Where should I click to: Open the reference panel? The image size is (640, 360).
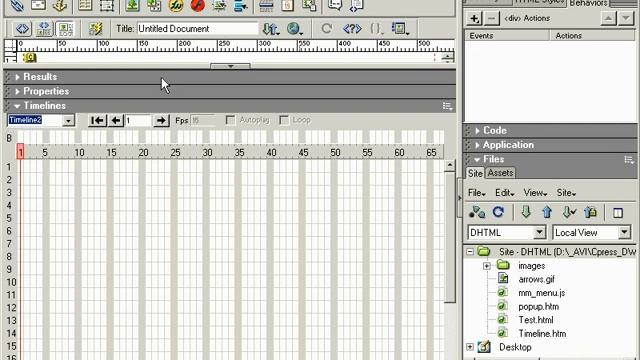(x=352, y=29)
